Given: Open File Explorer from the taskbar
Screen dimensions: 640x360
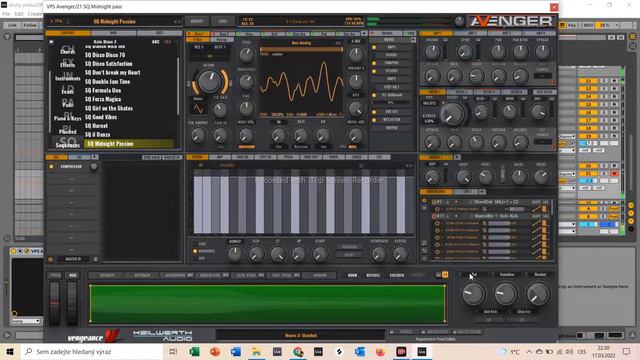Looking at the screenshot, I should (256, 351).
